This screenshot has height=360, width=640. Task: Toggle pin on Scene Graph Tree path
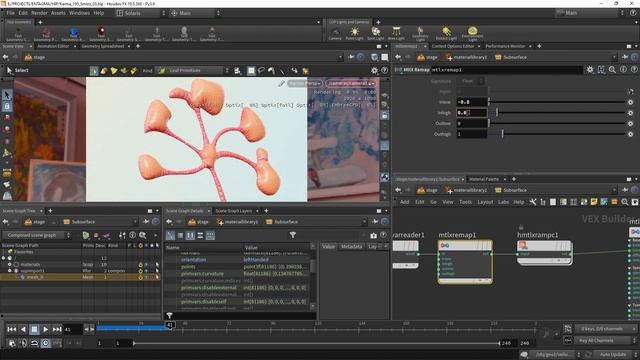[x=146, y=222]
